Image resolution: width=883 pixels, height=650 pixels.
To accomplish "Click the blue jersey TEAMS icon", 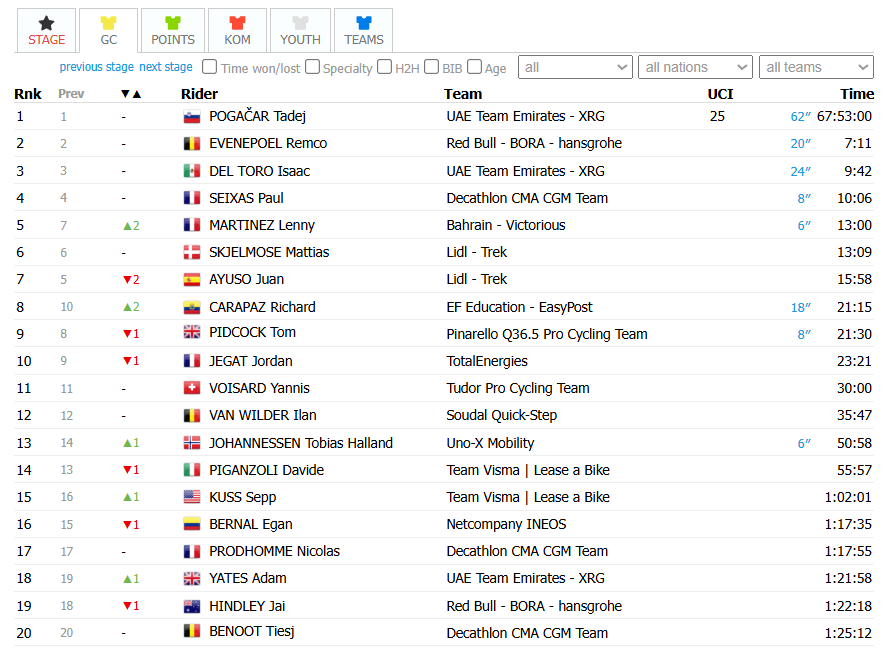I will (x=364, y=23).
